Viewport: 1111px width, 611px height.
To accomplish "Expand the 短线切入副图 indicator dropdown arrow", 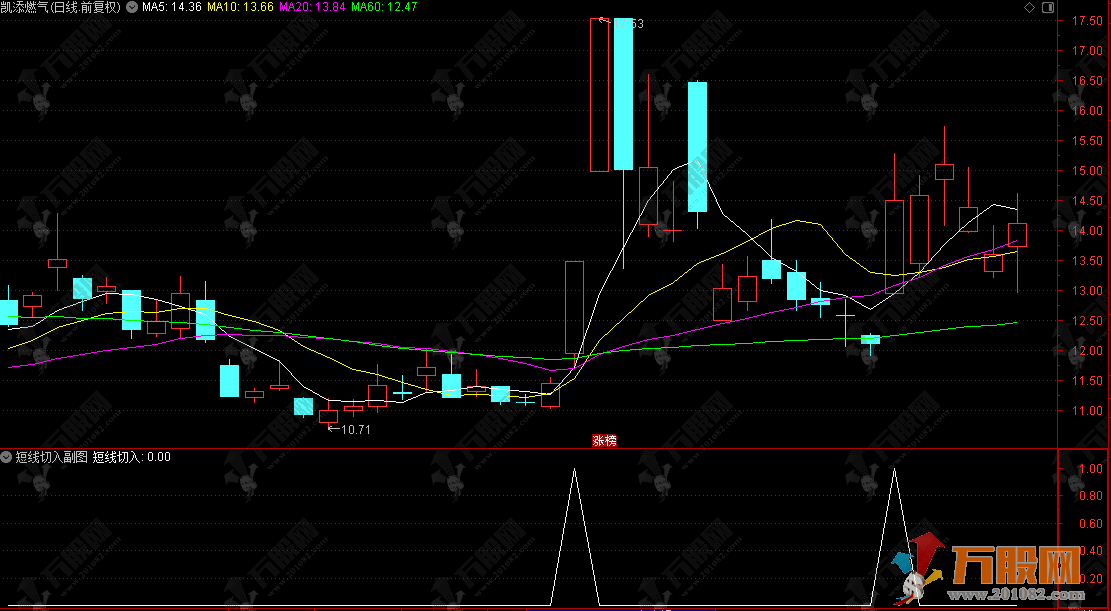I will coord(7,457).
